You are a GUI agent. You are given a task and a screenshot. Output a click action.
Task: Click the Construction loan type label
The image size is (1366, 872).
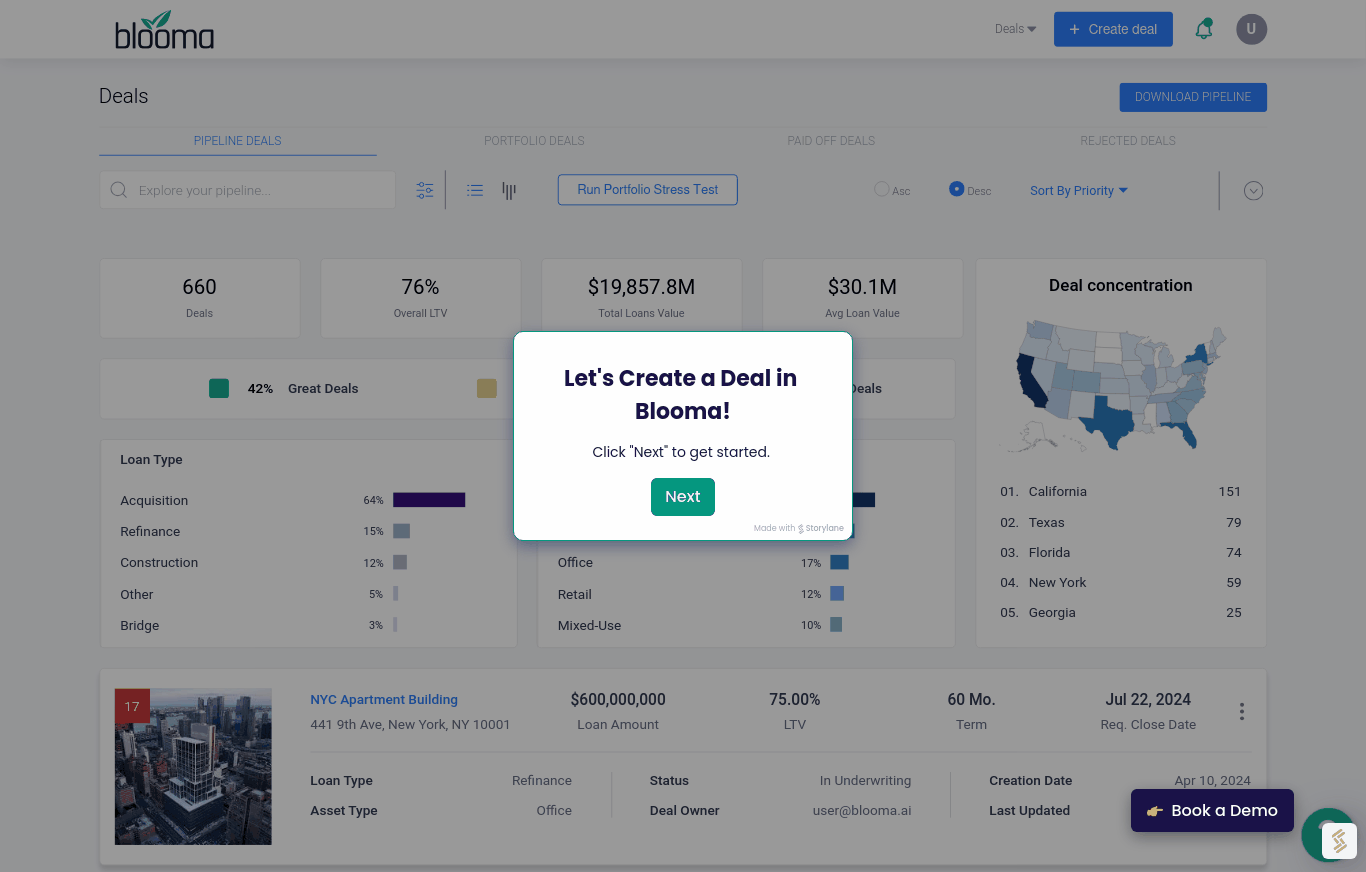point(159,563)
